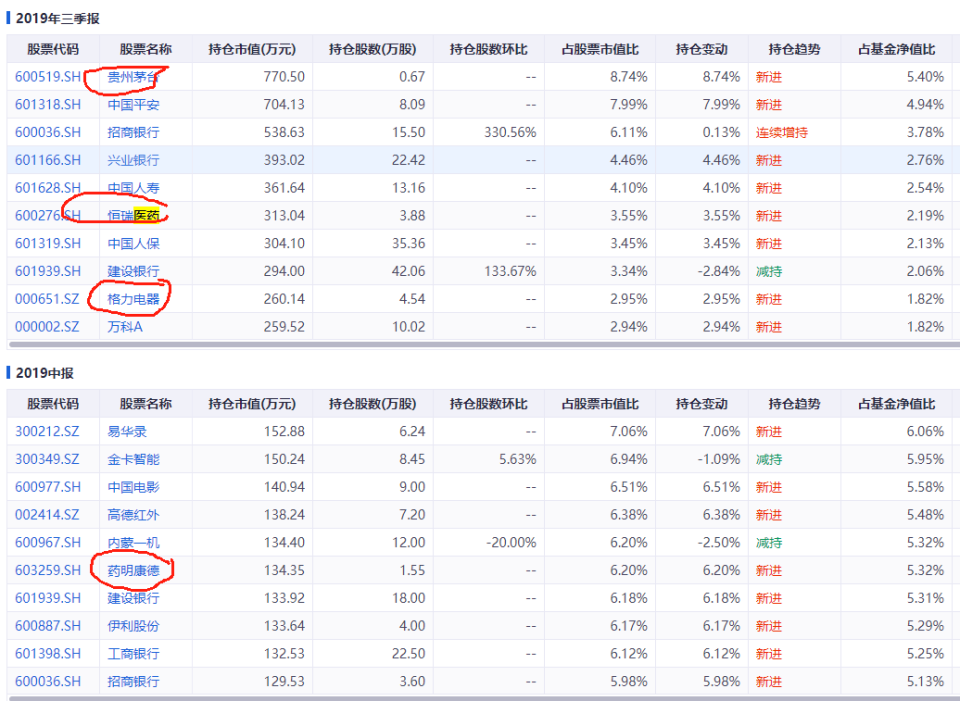
Task: Click stock code 300349.SZ
Action: coord(47,459)
